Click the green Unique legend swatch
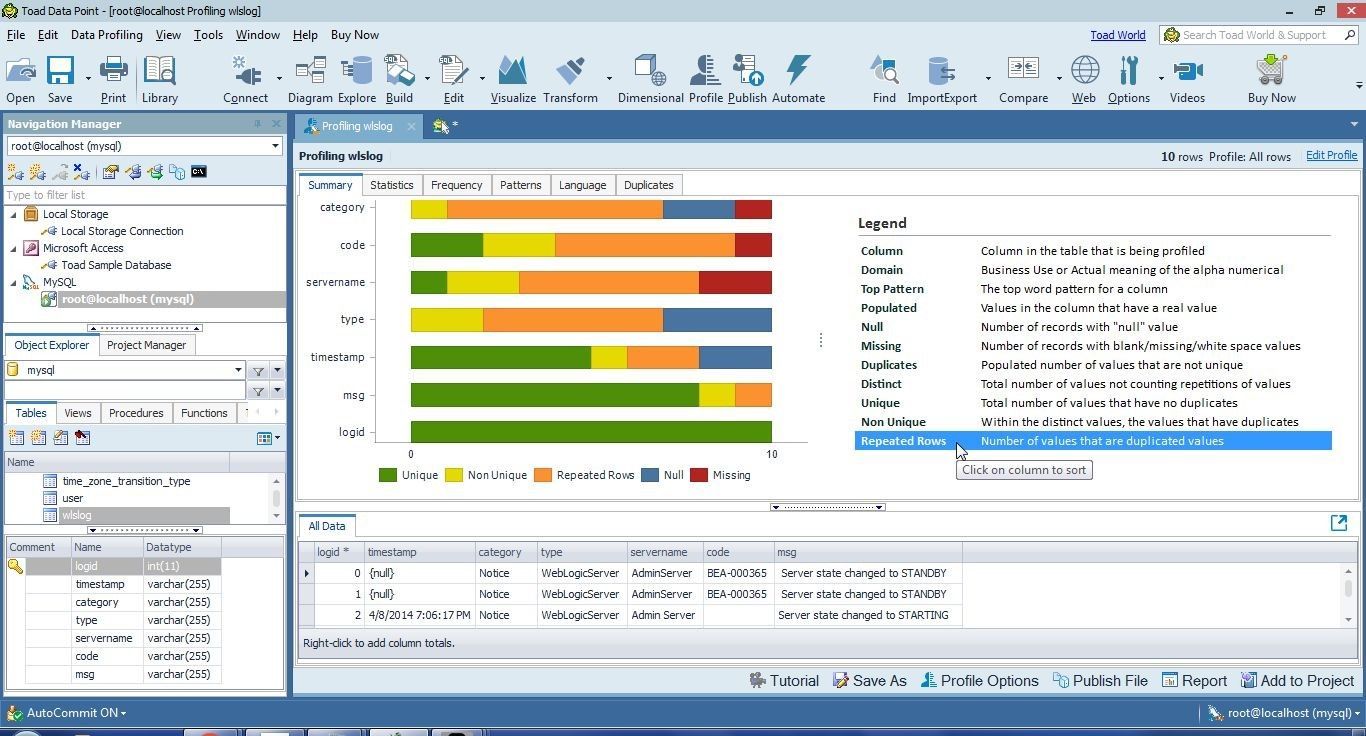Image resolution: width=1366 pixels, height=736 pixels. click(x=388, y=476)
